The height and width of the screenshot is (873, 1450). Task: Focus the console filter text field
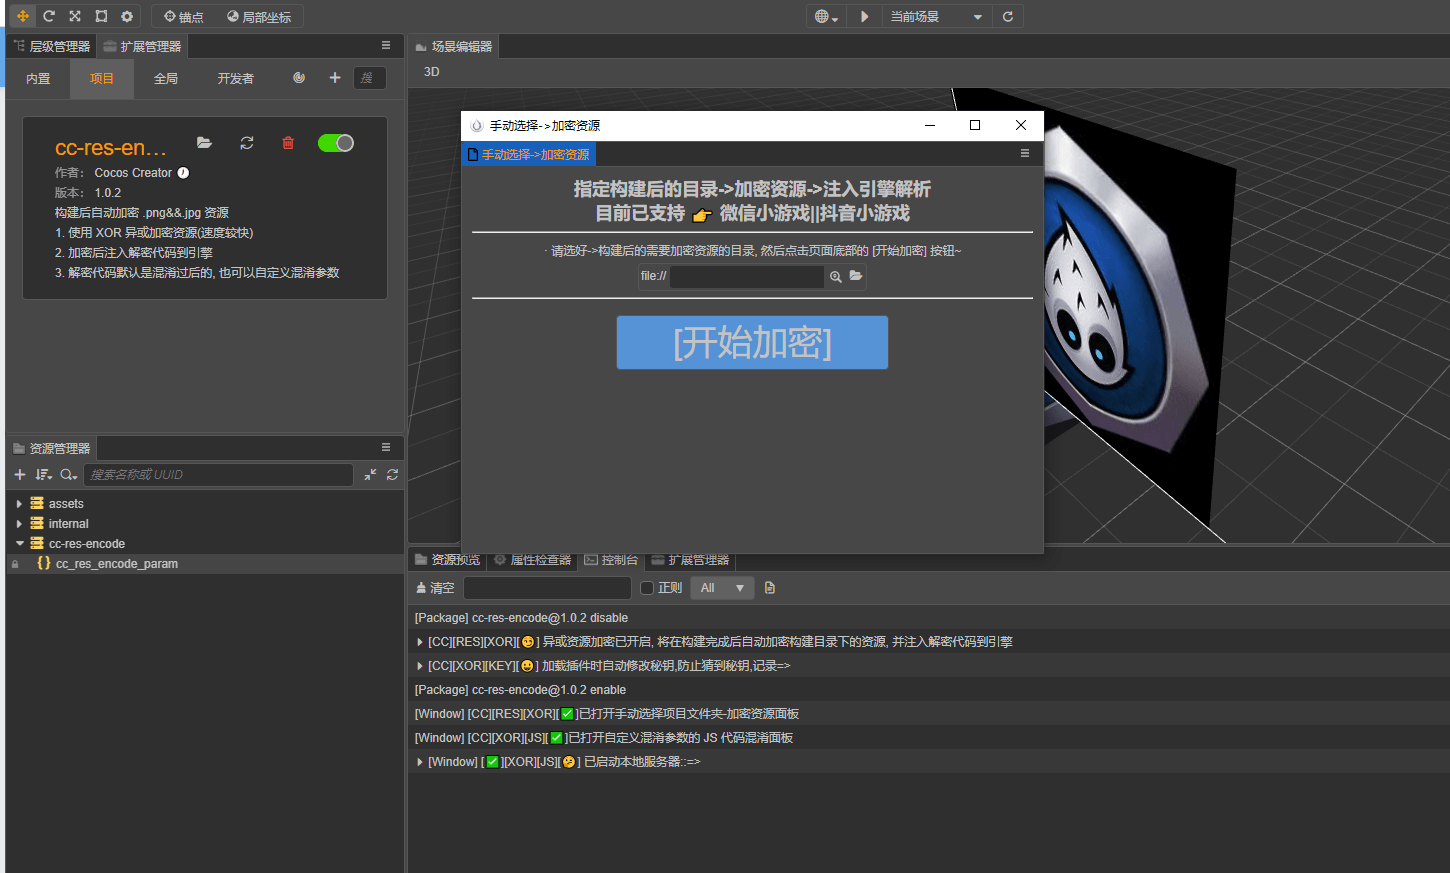(x=547, y=588)
